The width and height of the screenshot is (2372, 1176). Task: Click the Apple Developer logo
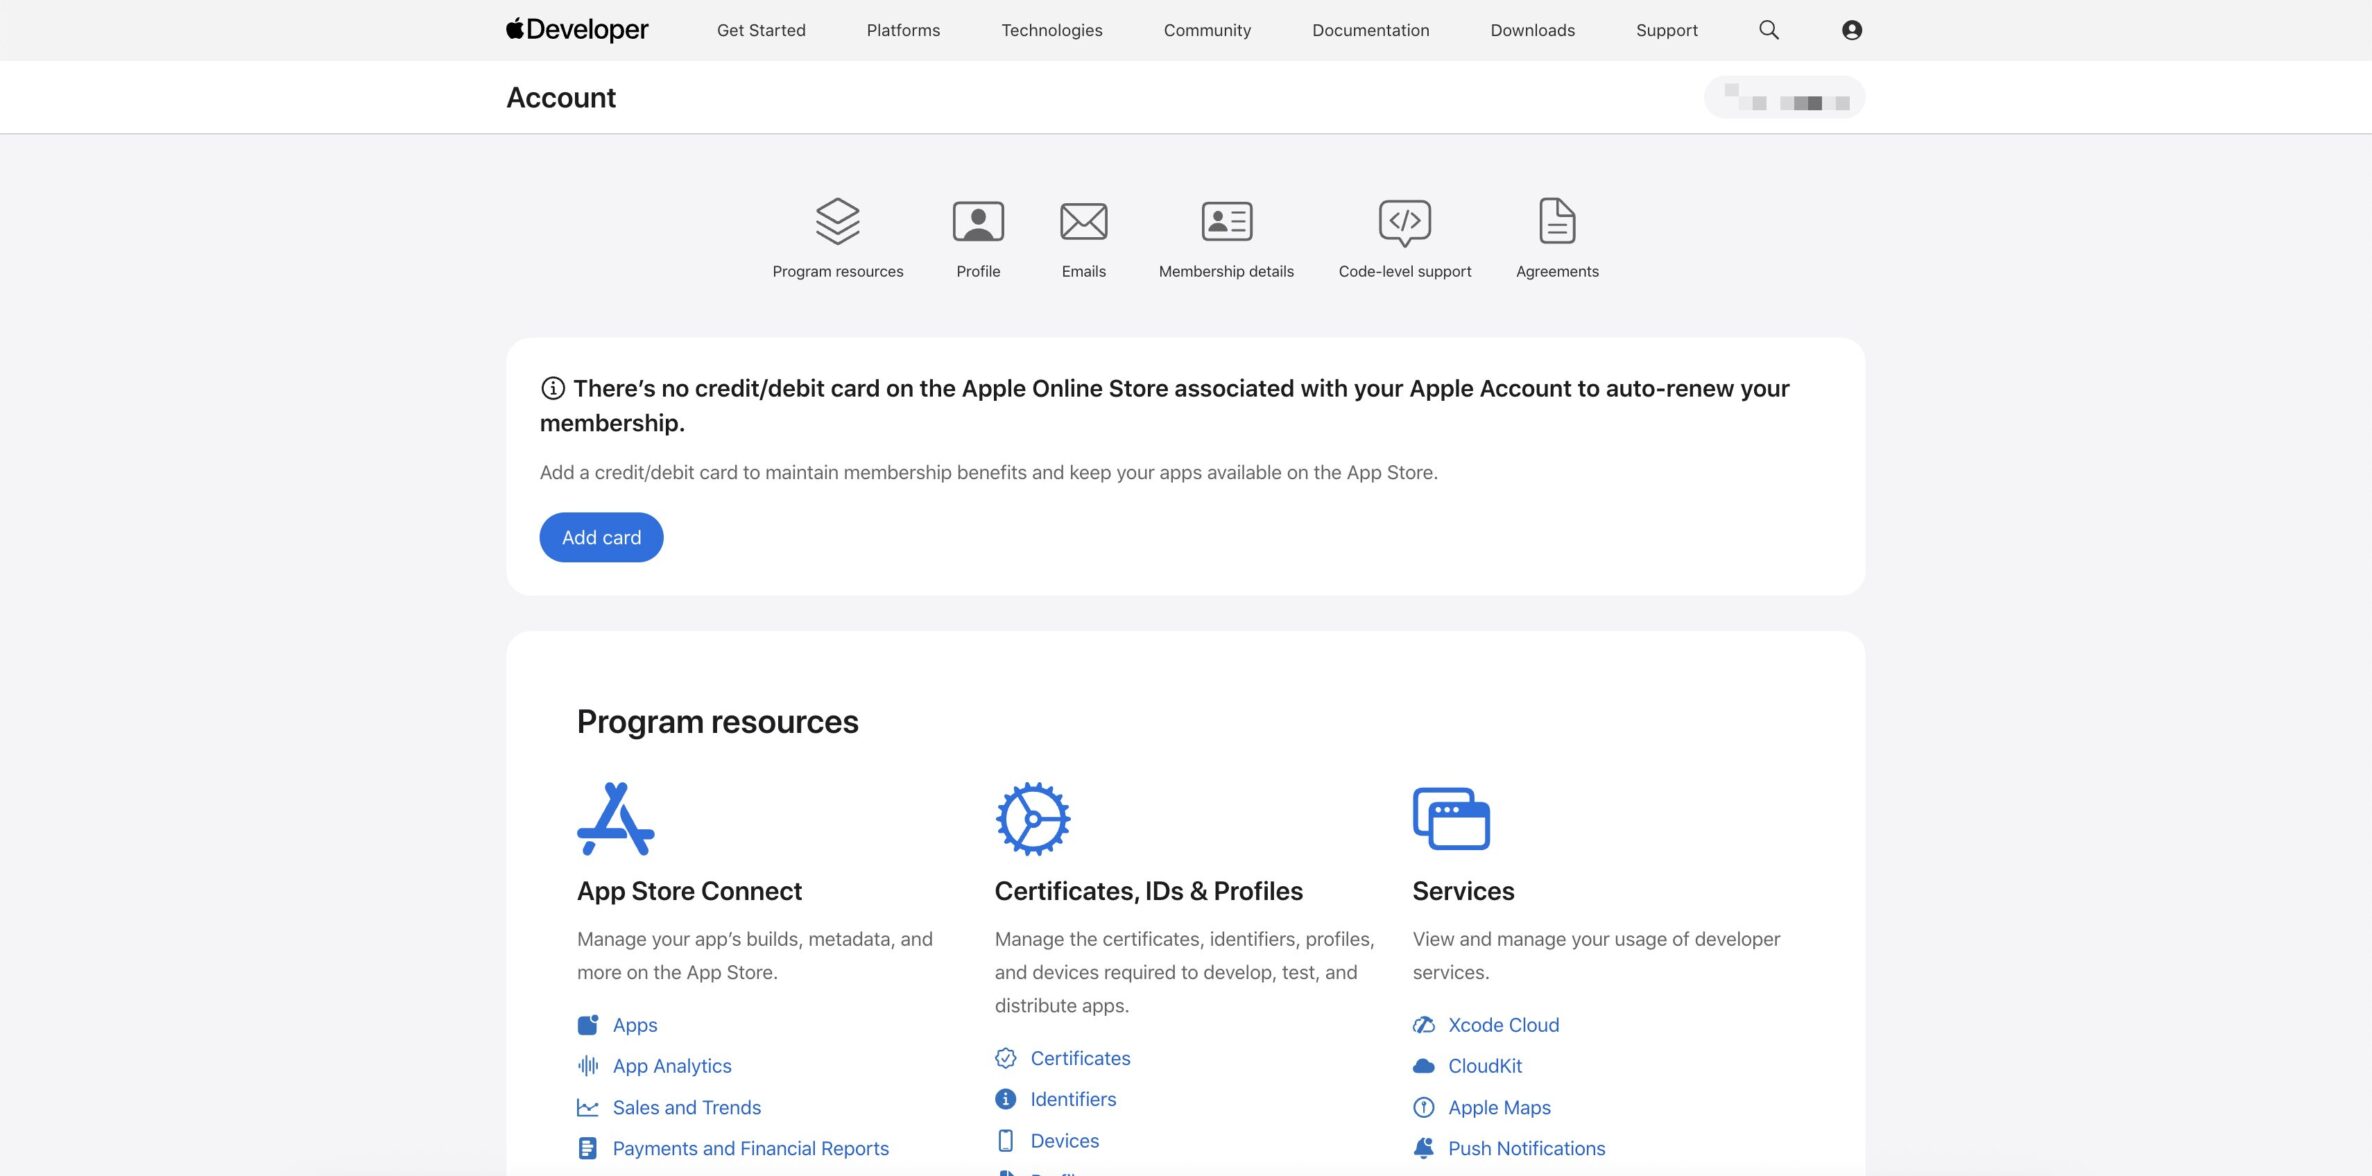click(x=577, y=30)
